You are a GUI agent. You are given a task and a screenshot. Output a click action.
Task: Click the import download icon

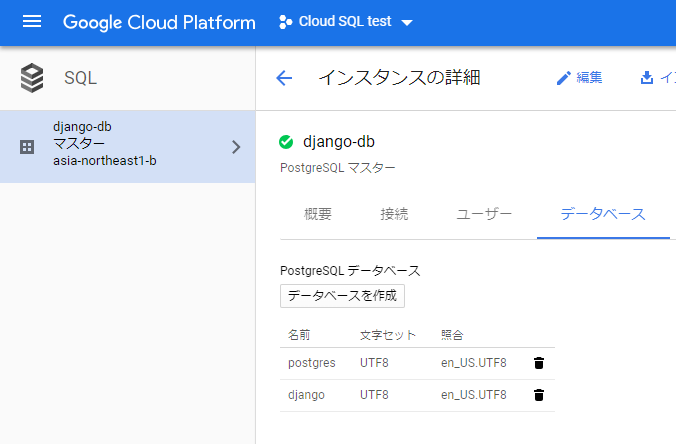tap(646, 78)
